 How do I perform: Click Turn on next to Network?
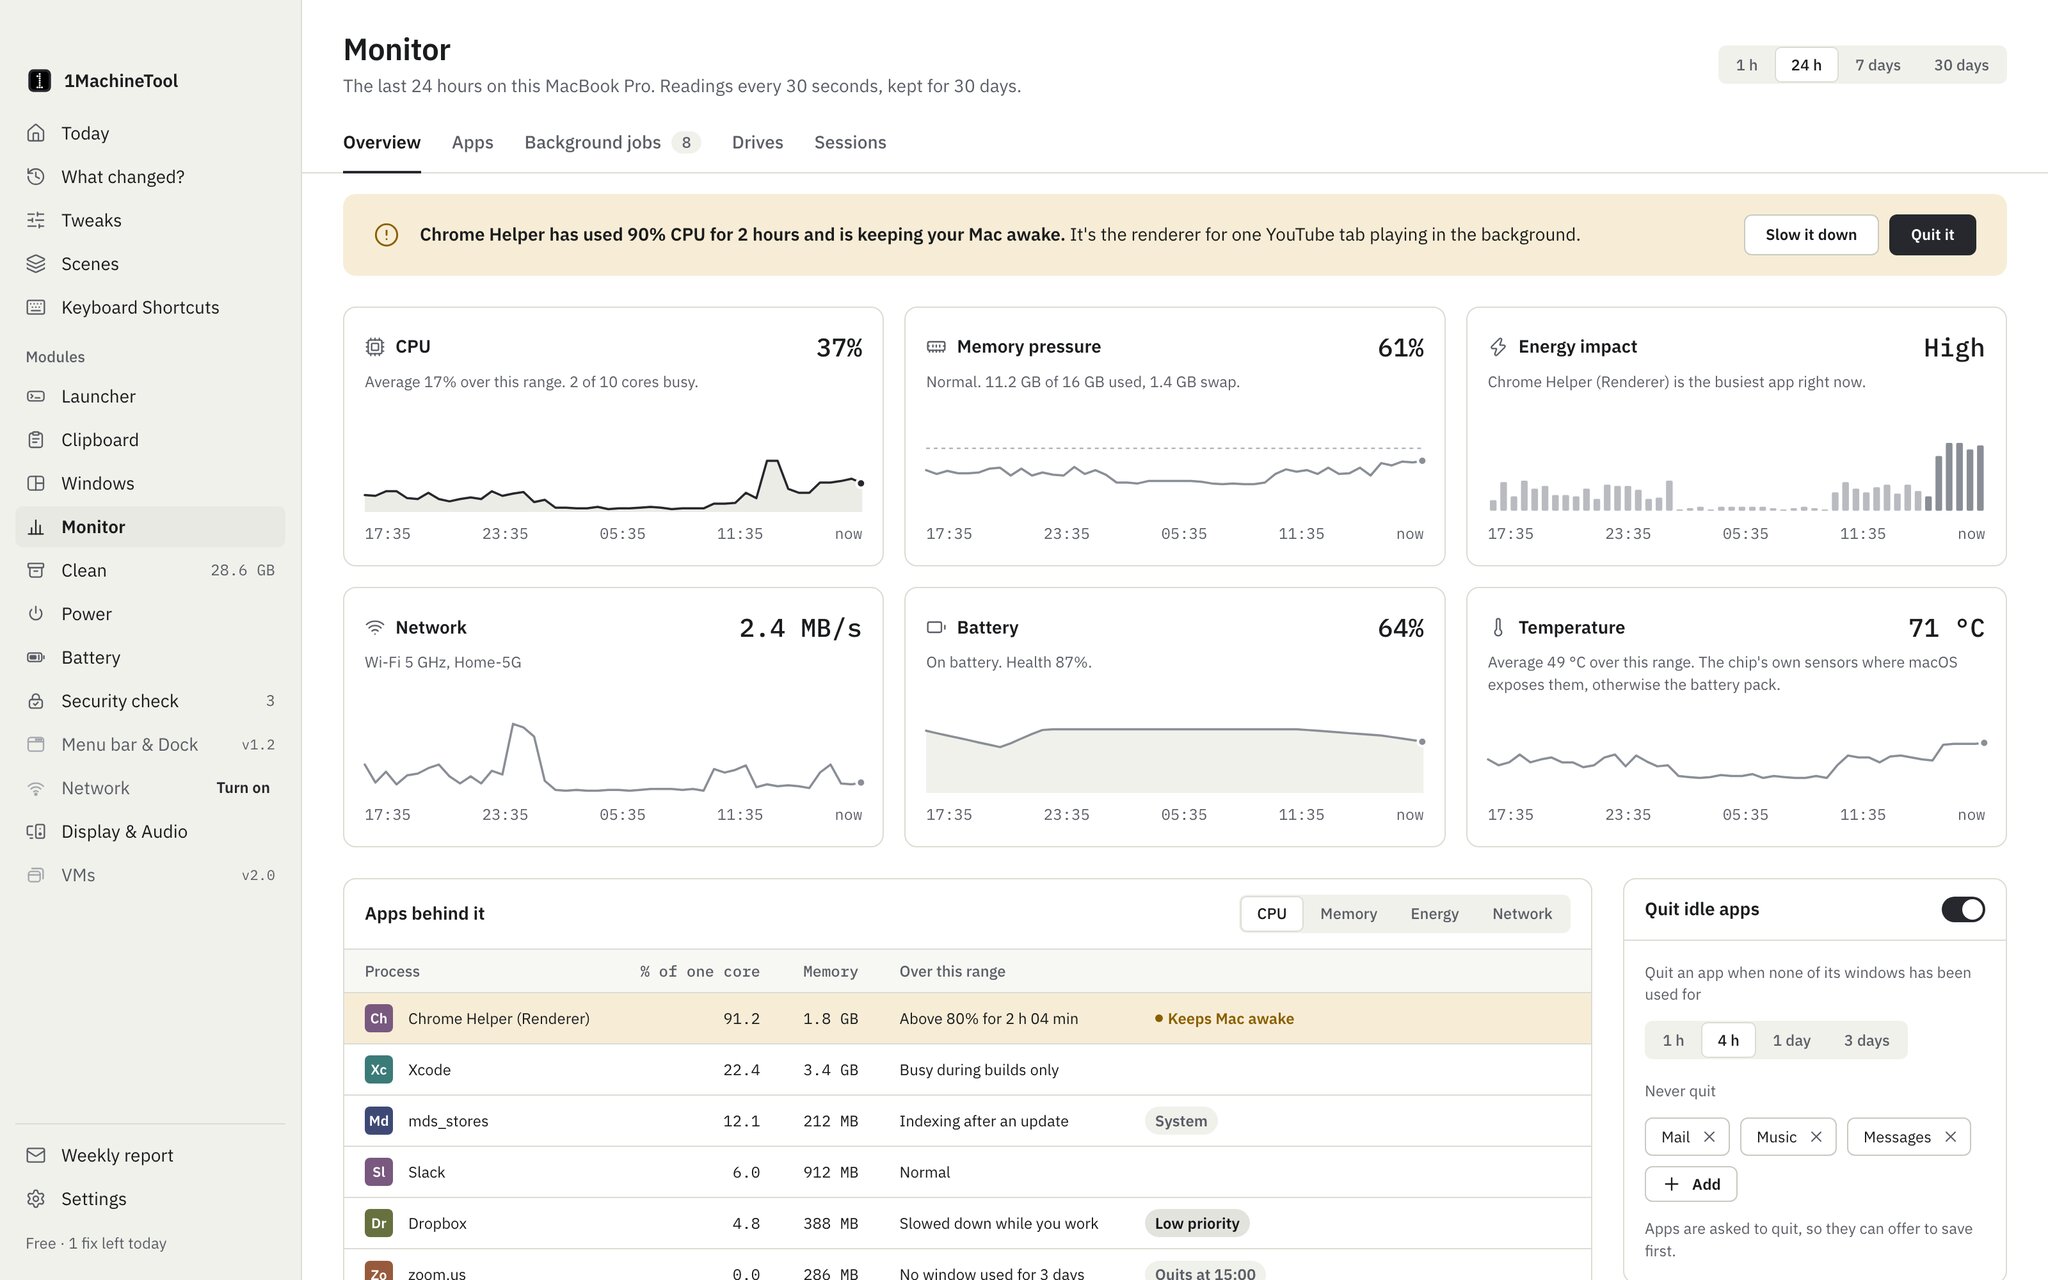243,788
